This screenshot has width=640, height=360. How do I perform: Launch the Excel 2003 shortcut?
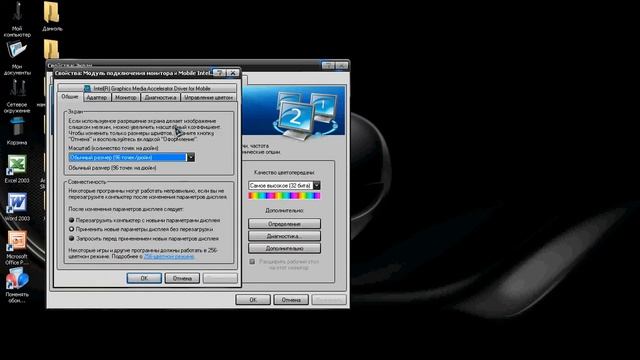point(17,169)
